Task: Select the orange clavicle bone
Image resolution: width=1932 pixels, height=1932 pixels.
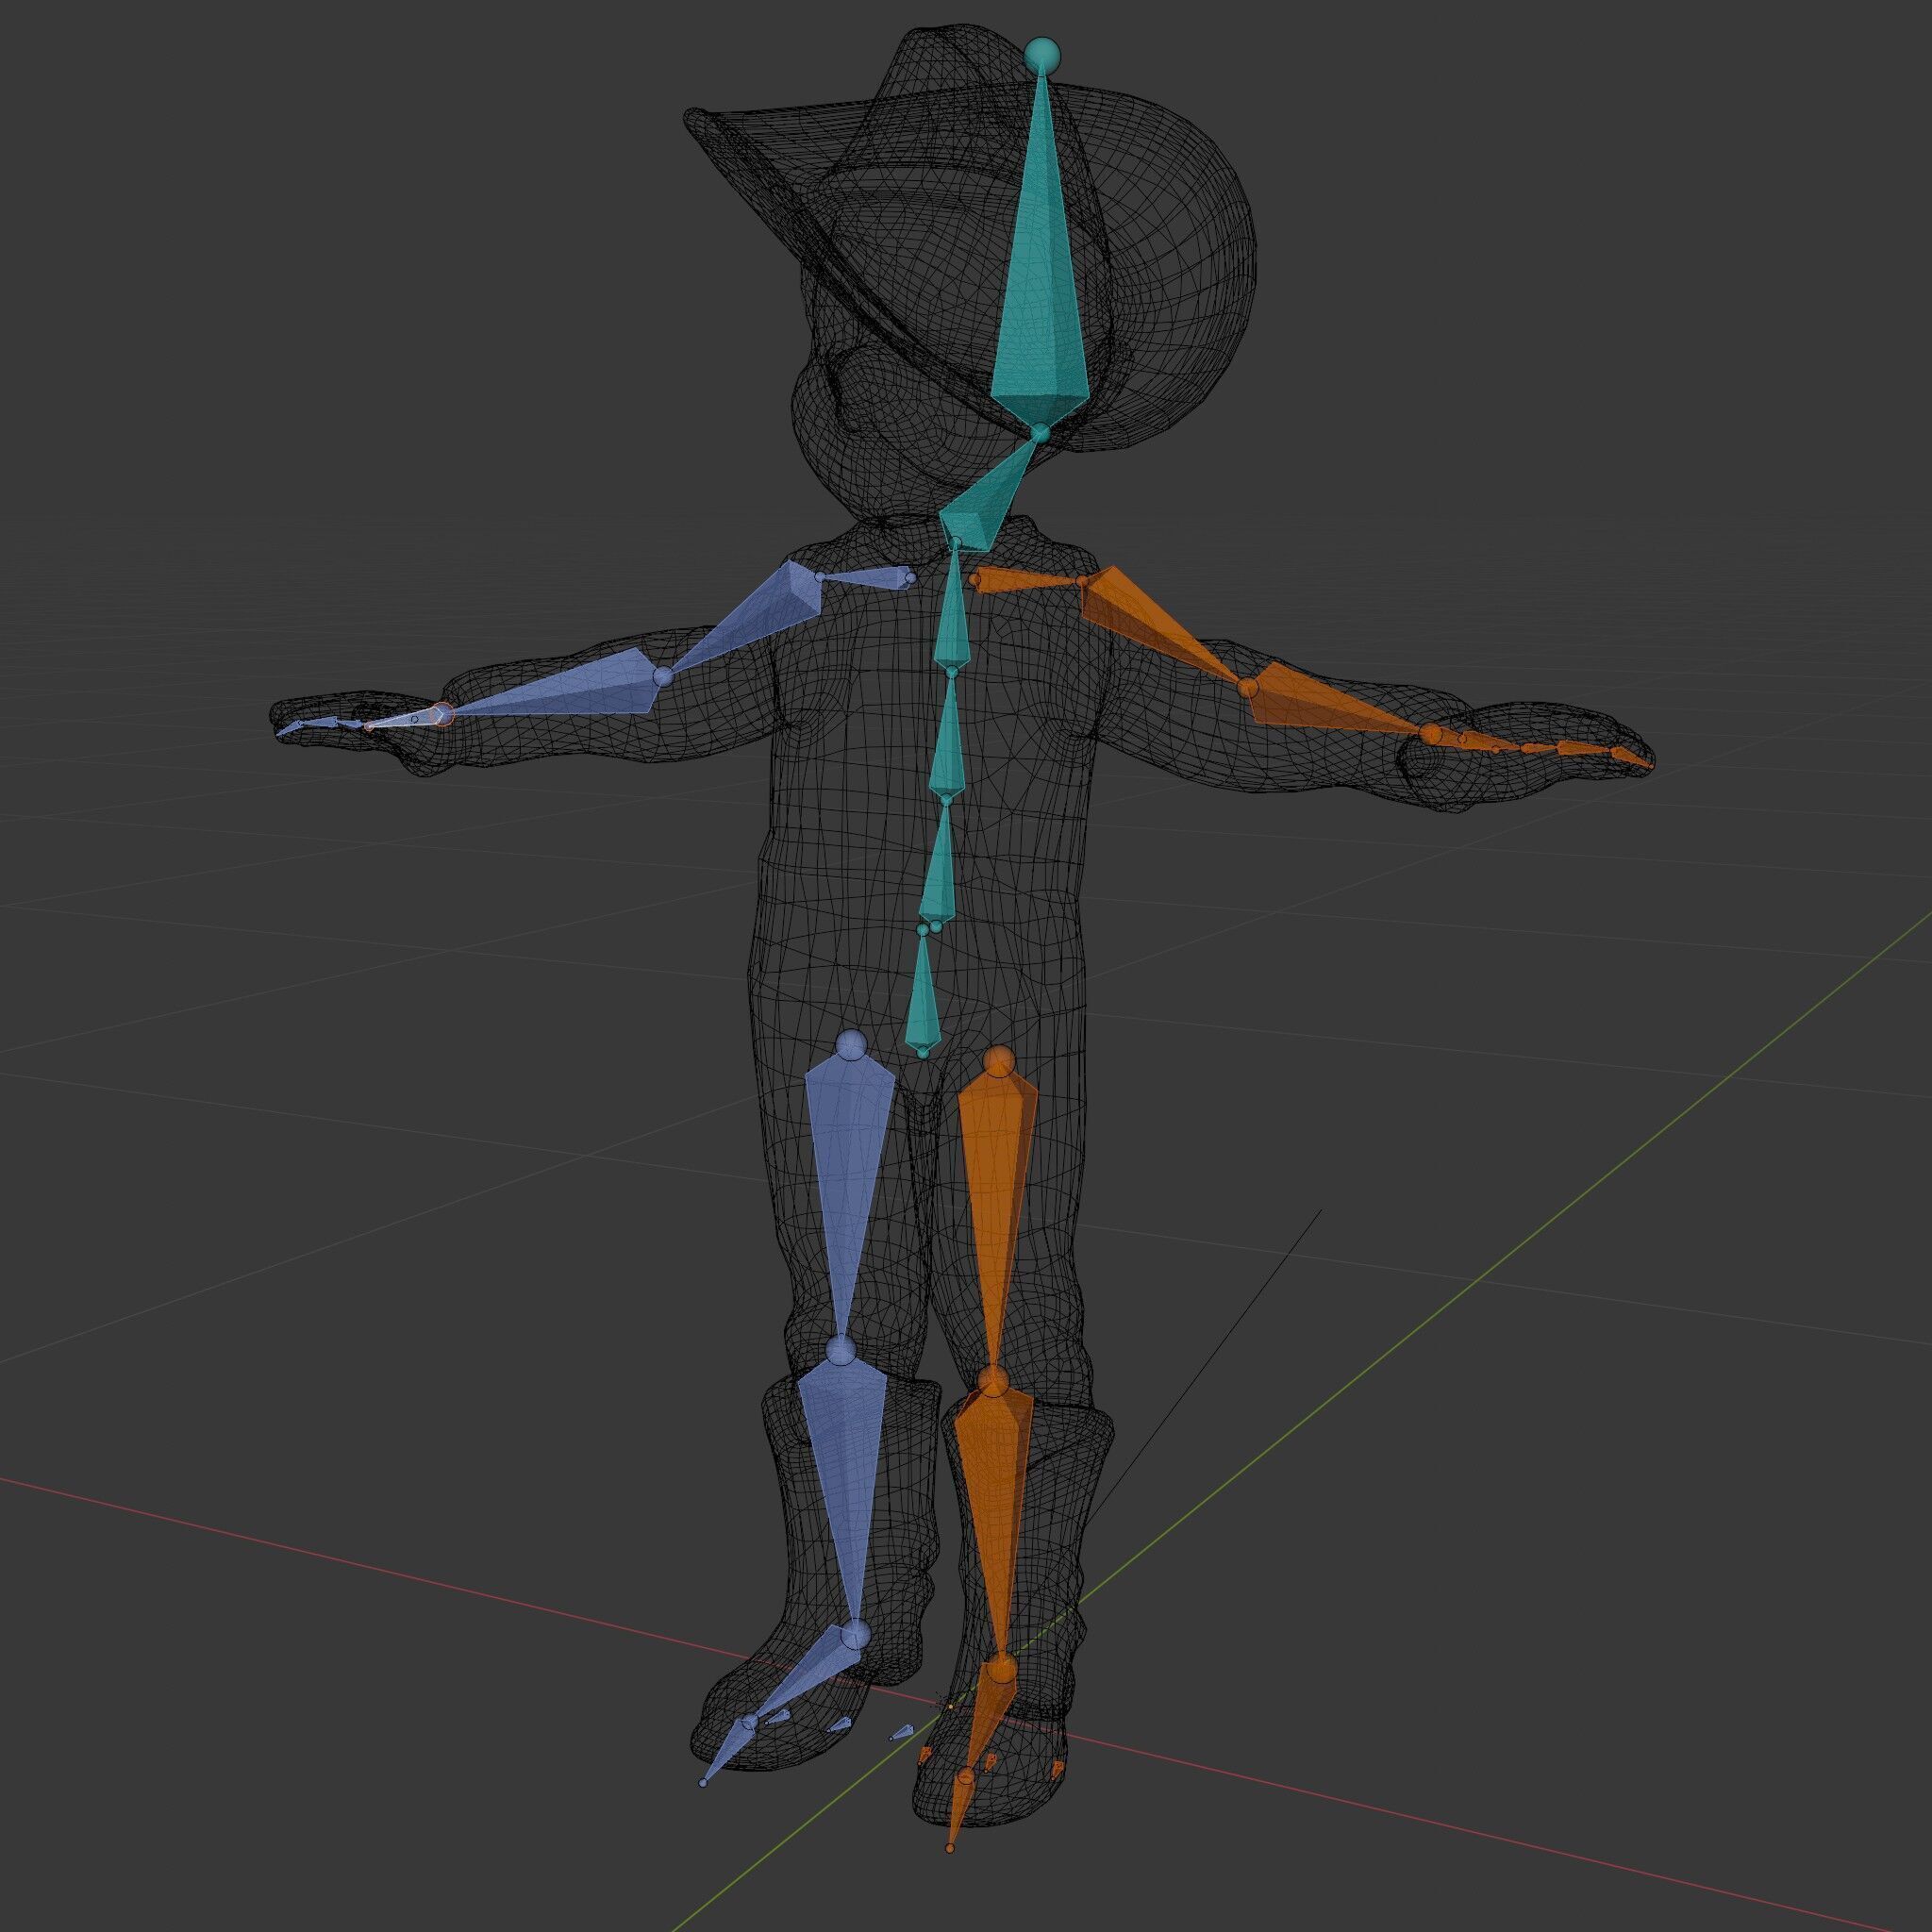Action: point(1027,580)
